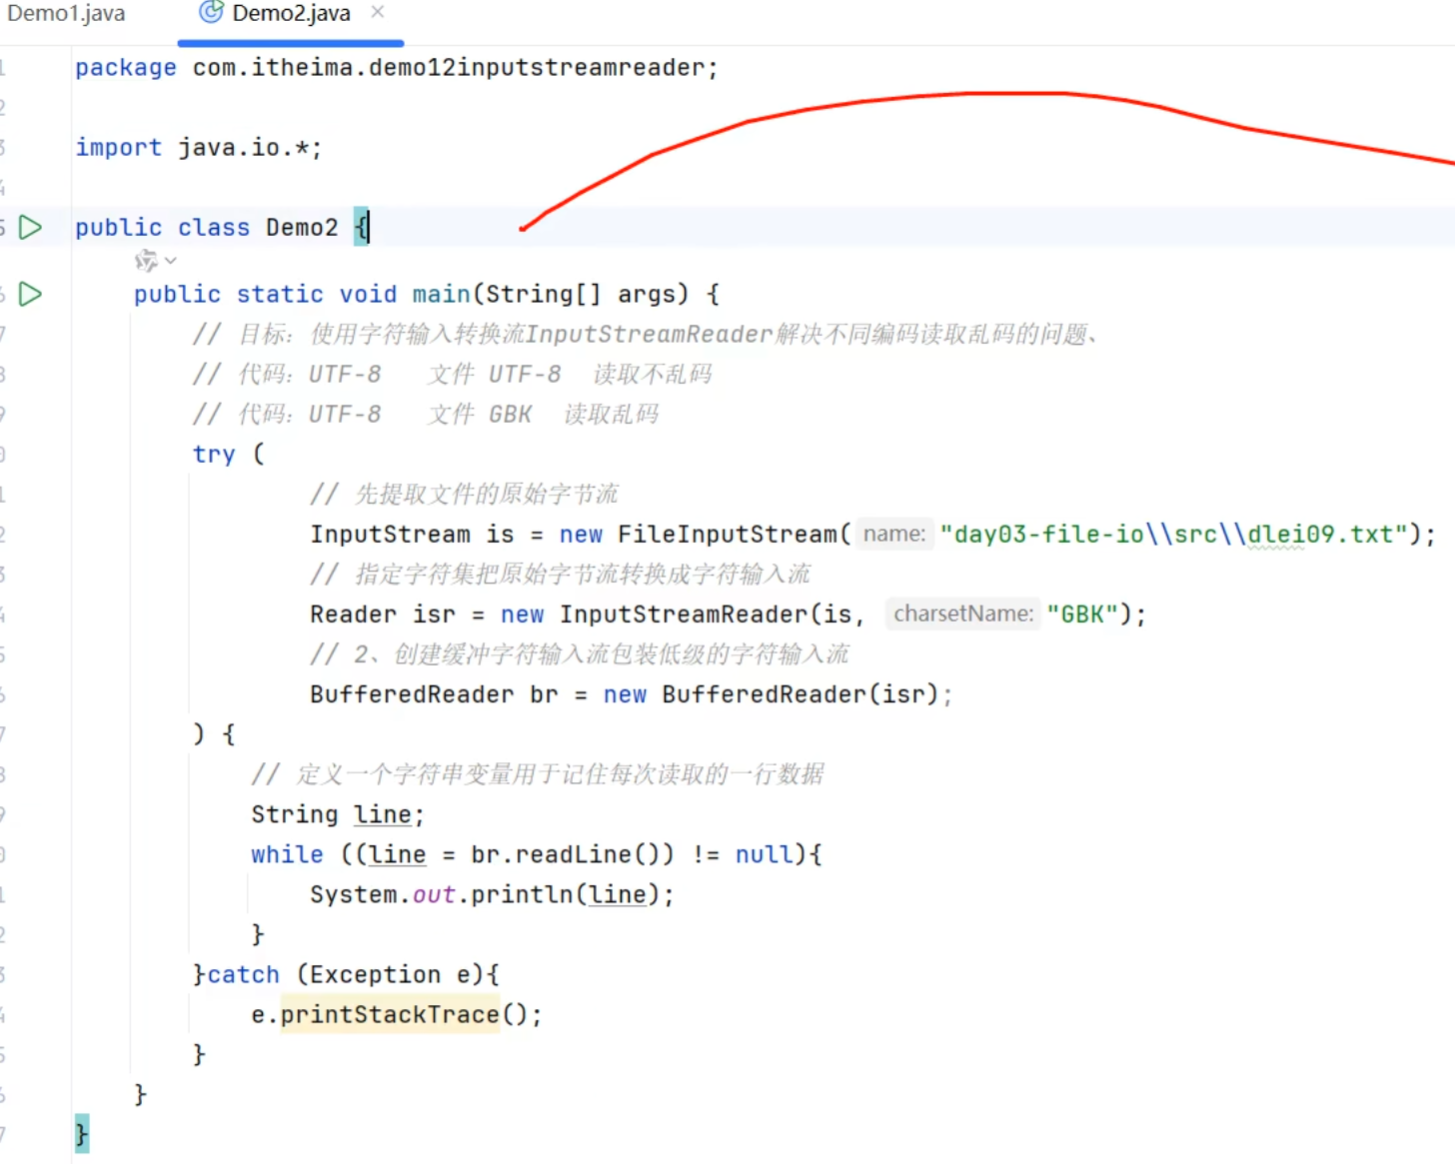Click the 'charsetName:' parameter hint
Image resolution: width=1455 pixels, height=1164 pixels.
coord(963,614)
